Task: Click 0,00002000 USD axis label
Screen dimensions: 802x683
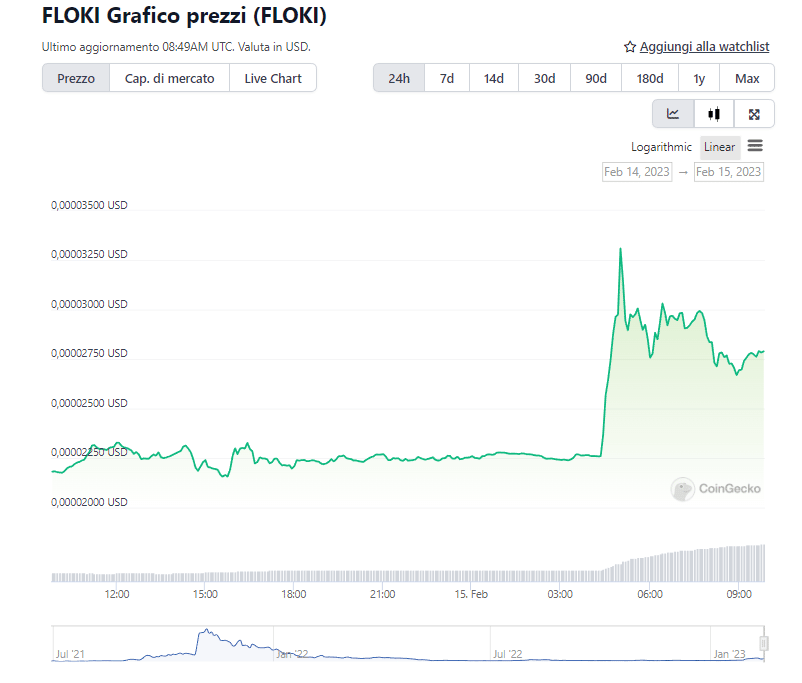Action: 89,502
